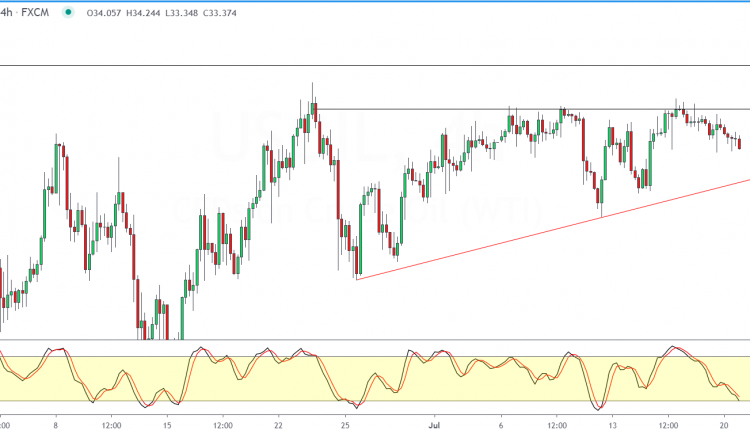
Task: Select the short horizontal resistance line
Action: (533, 110)
